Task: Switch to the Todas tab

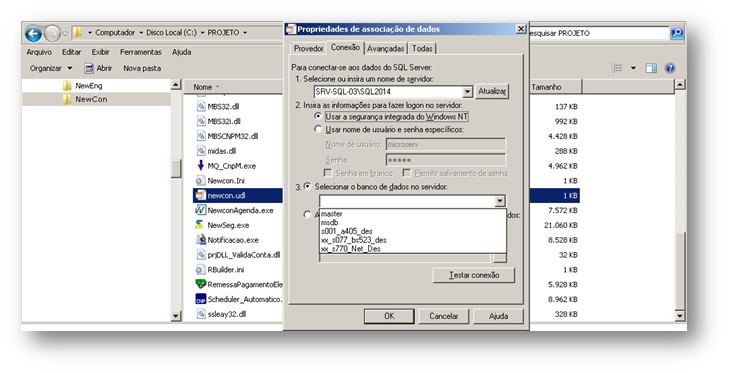Action: [422, 48]
